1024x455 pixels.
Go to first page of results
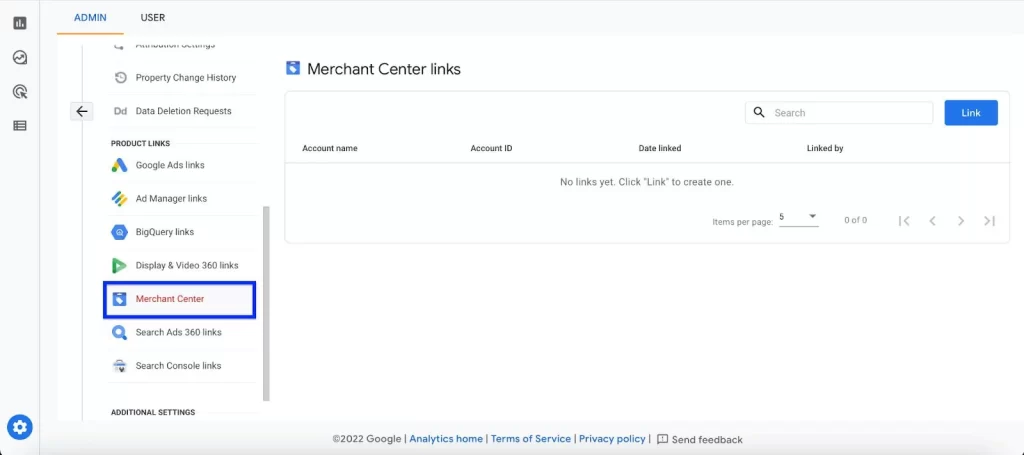904,221
